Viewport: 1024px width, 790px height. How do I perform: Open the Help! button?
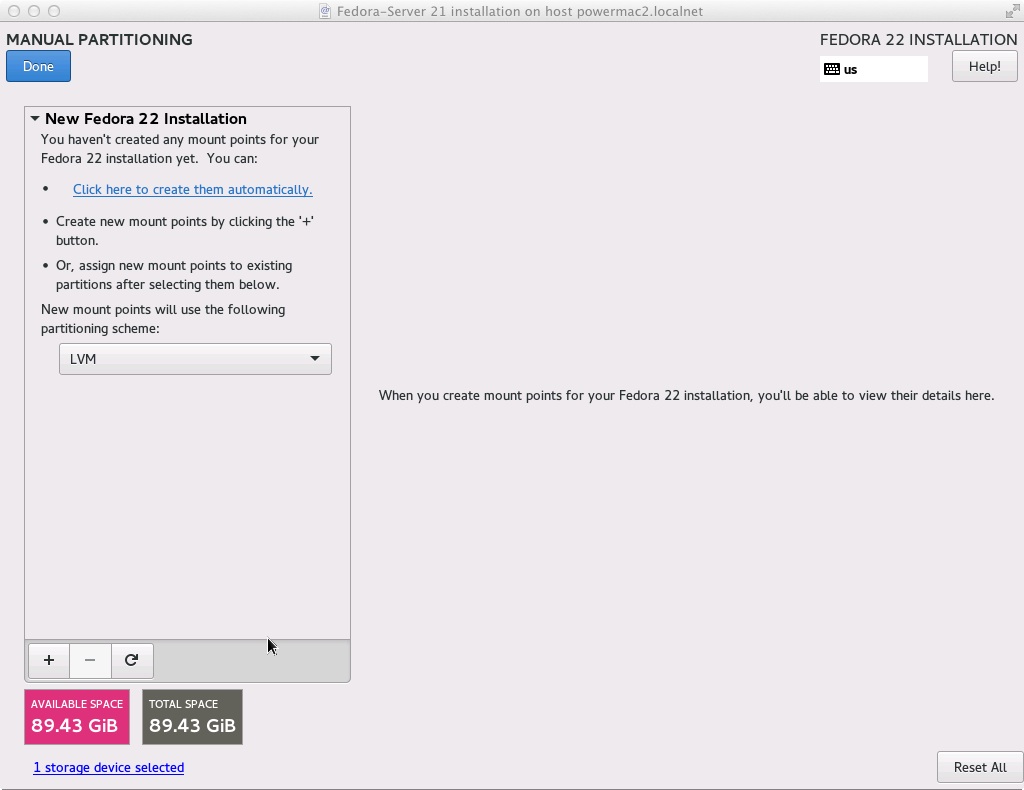(984, 67)
